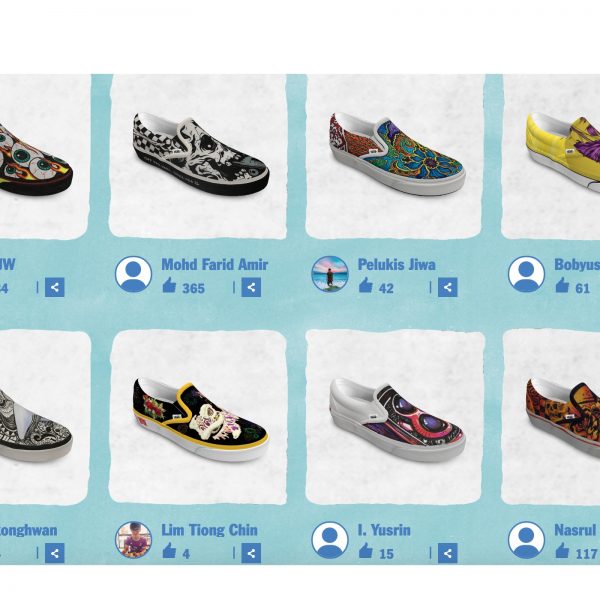Share Mohd Farid Amir's shoe design
This screenshot has width=600, height=600.
pyautogui.click(x=251, y=287)
